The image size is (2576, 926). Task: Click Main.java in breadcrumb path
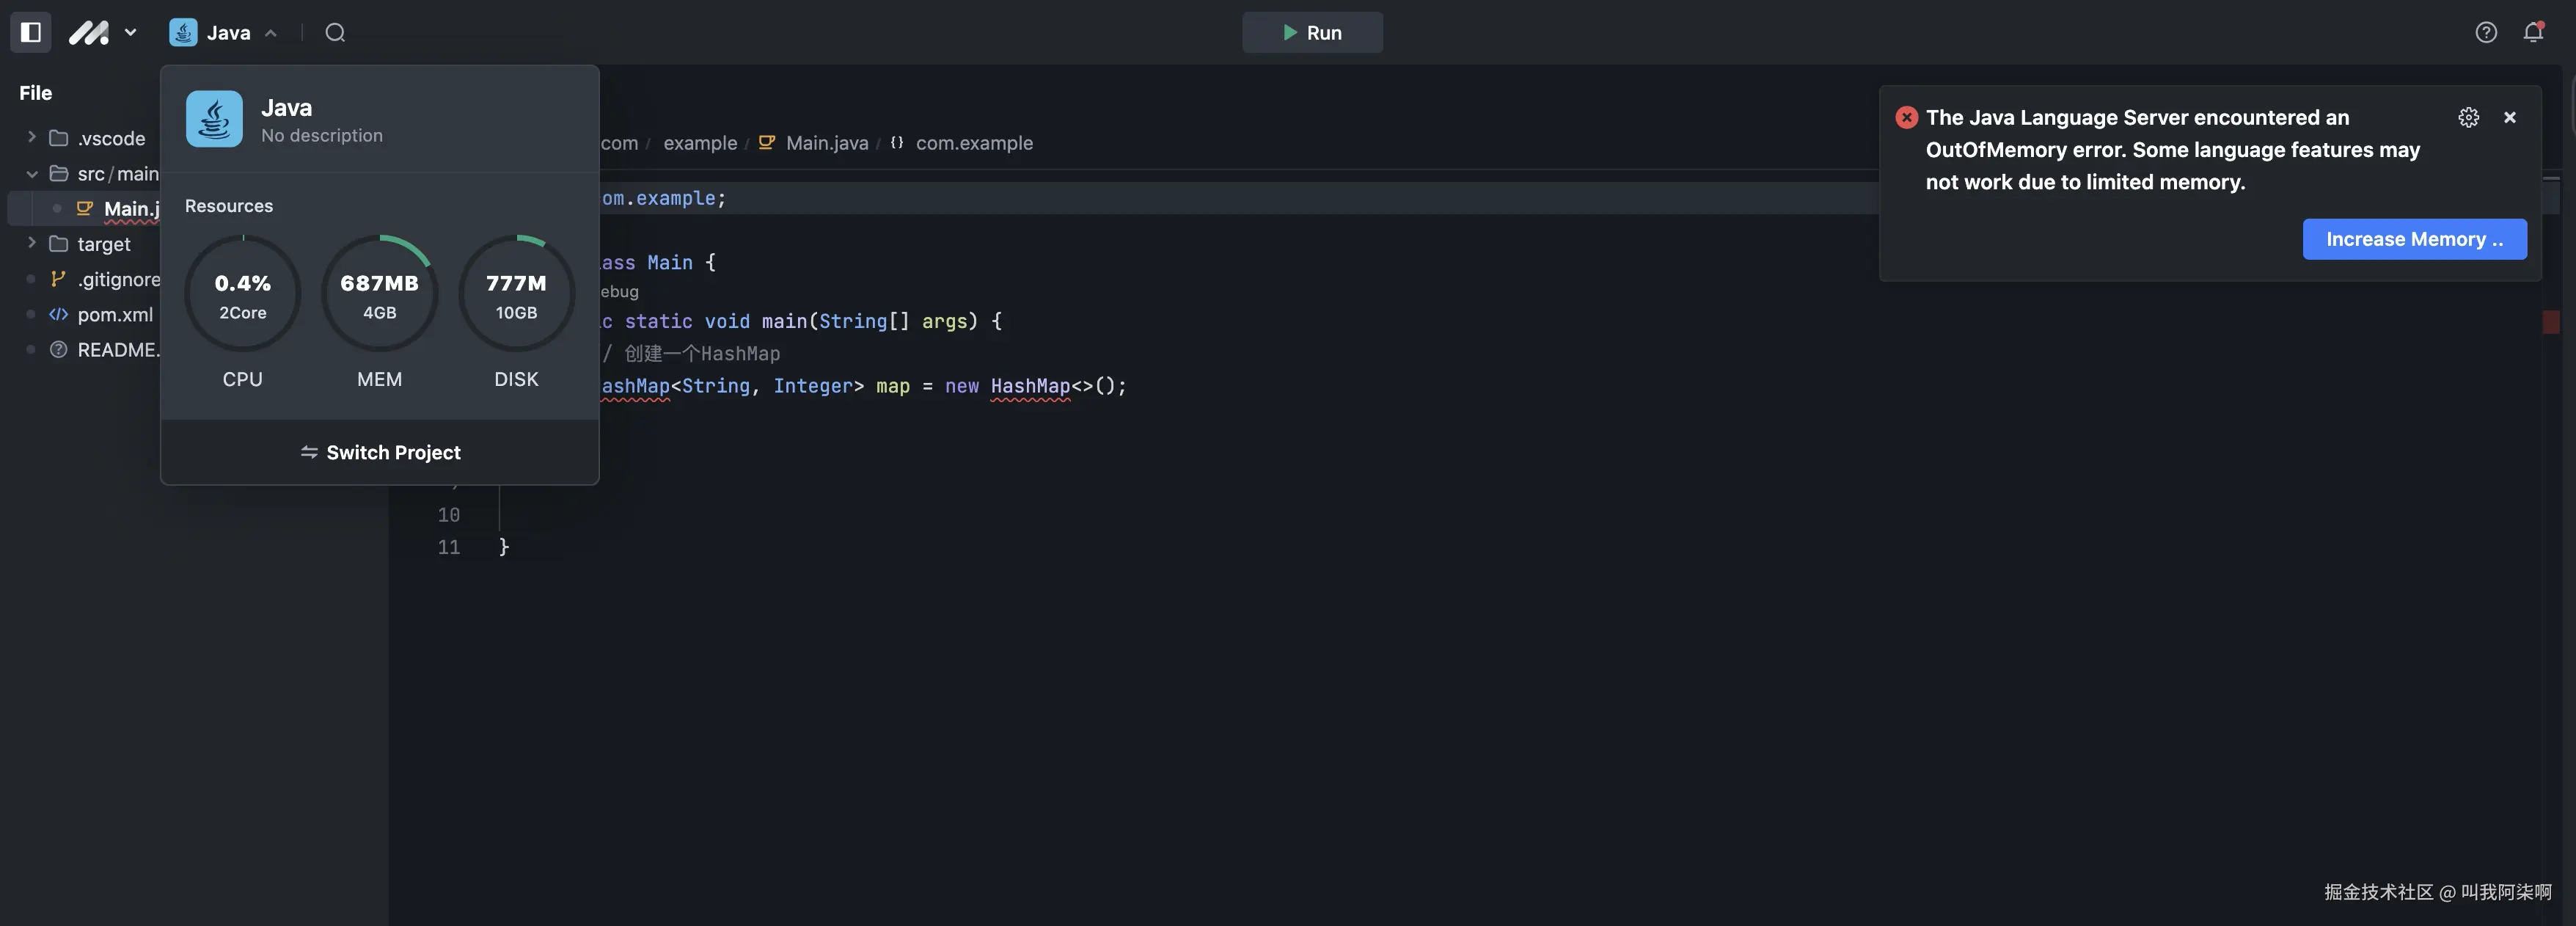point(826,143)
